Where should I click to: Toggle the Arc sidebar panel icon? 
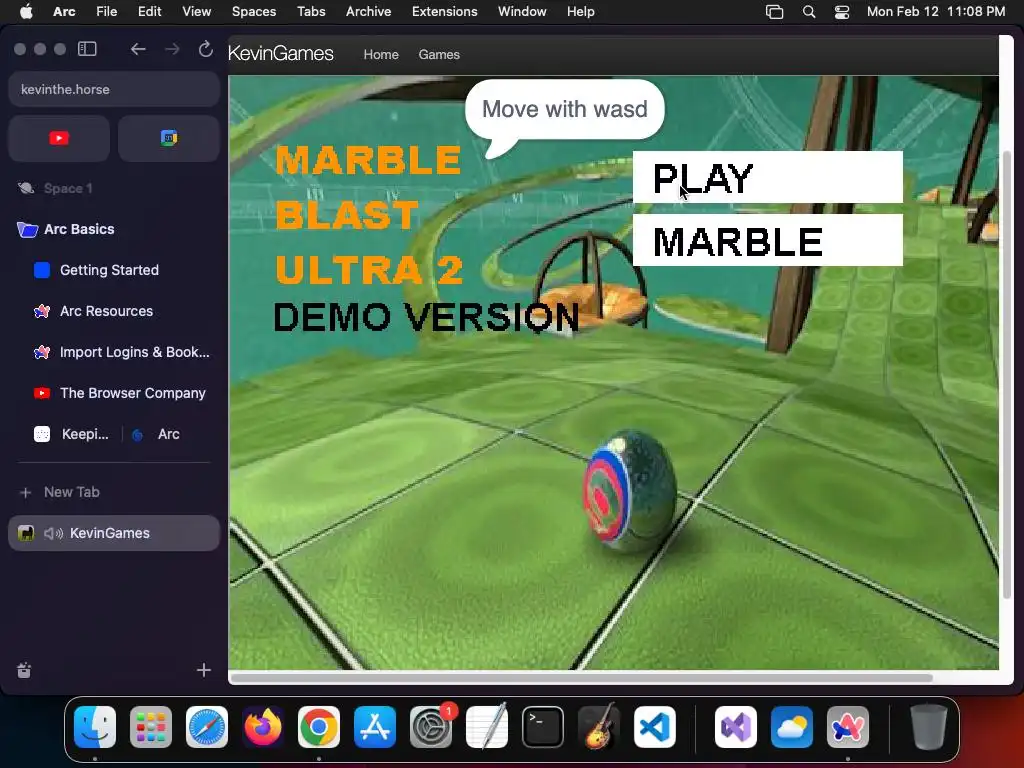87,49
